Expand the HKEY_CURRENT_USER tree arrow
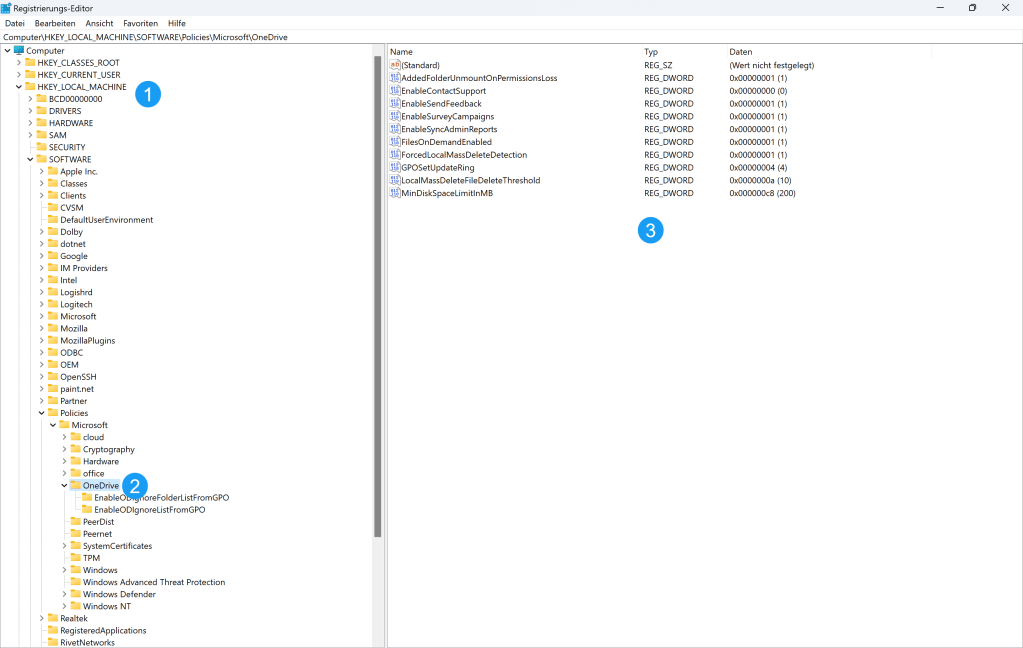The image size is (1023, 648). 19,74
